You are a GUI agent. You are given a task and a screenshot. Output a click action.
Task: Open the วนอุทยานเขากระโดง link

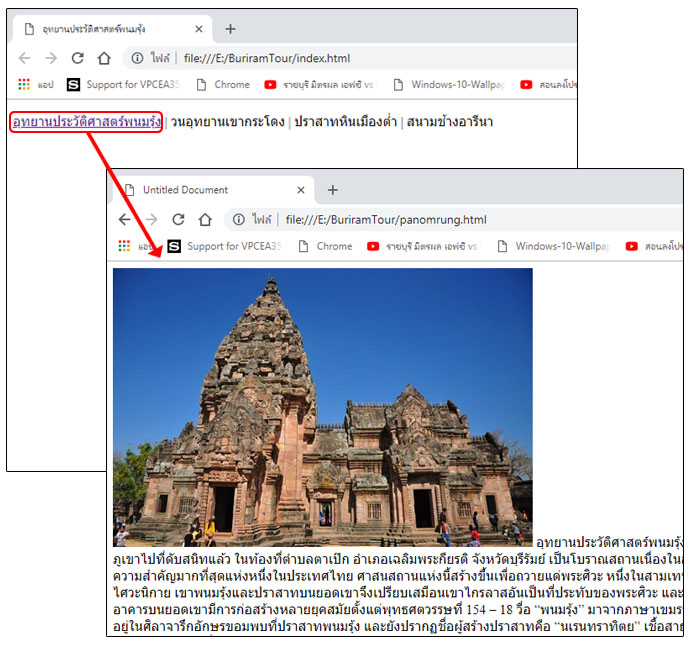click(226, 122)
